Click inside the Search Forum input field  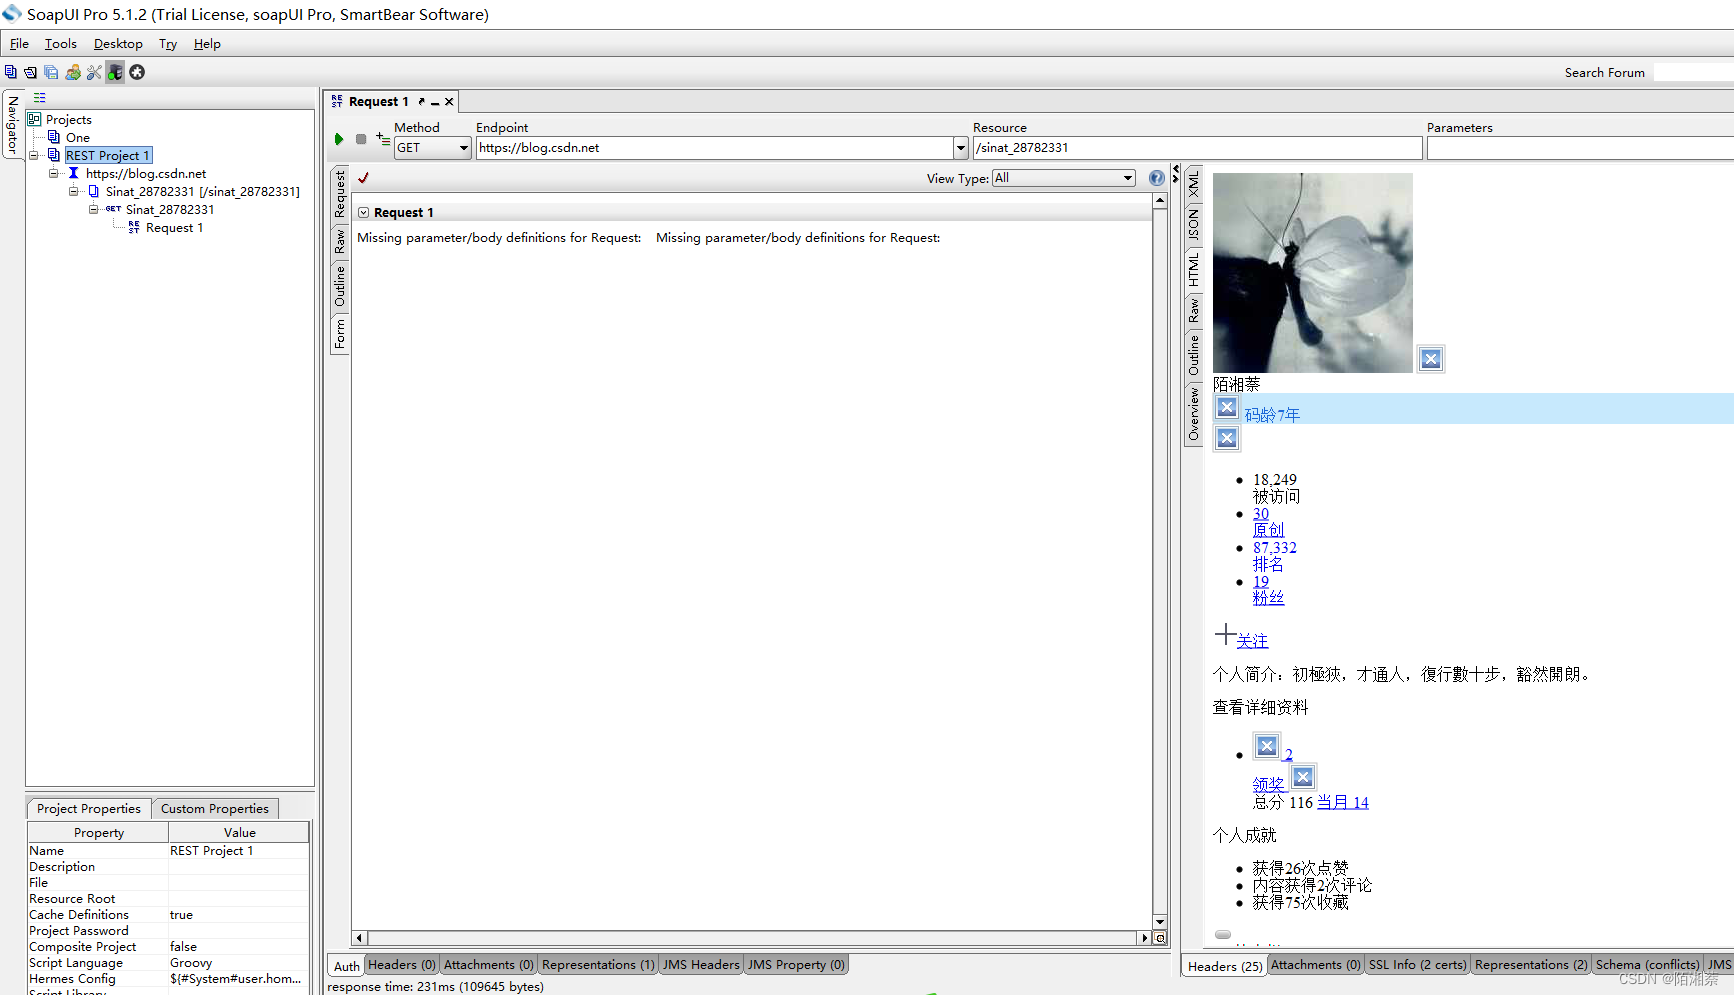tap(1693, 72)
